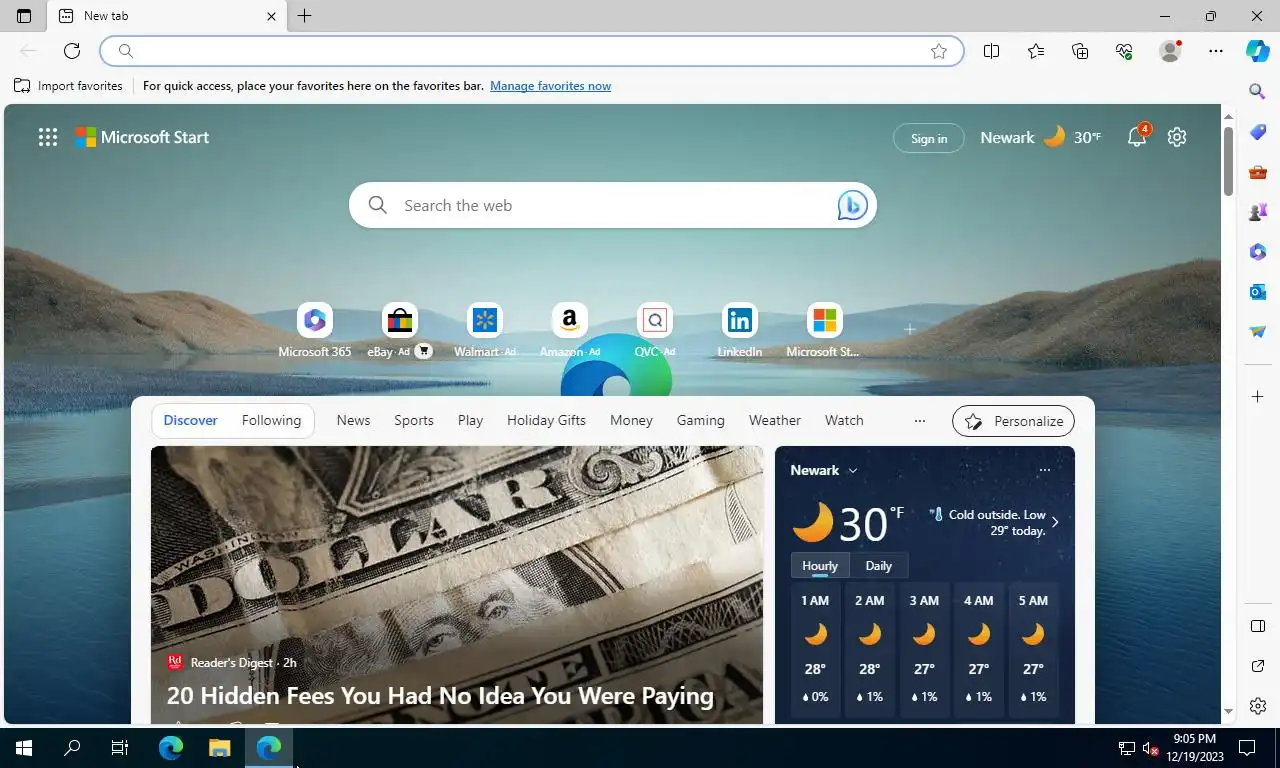Close the New tab tab
This screenshot has height=768, width=1280.
pyautogui.click(x=272, y=16)
